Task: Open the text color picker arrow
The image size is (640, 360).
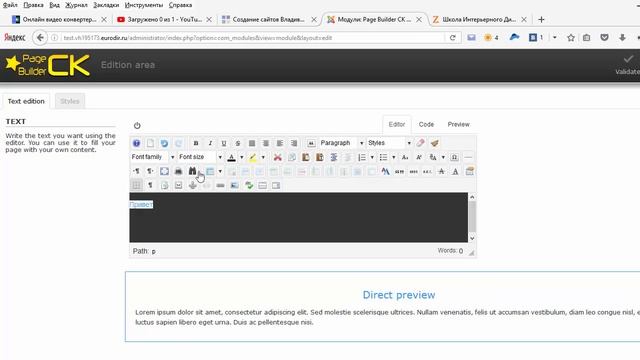Action: pos(242,157)
